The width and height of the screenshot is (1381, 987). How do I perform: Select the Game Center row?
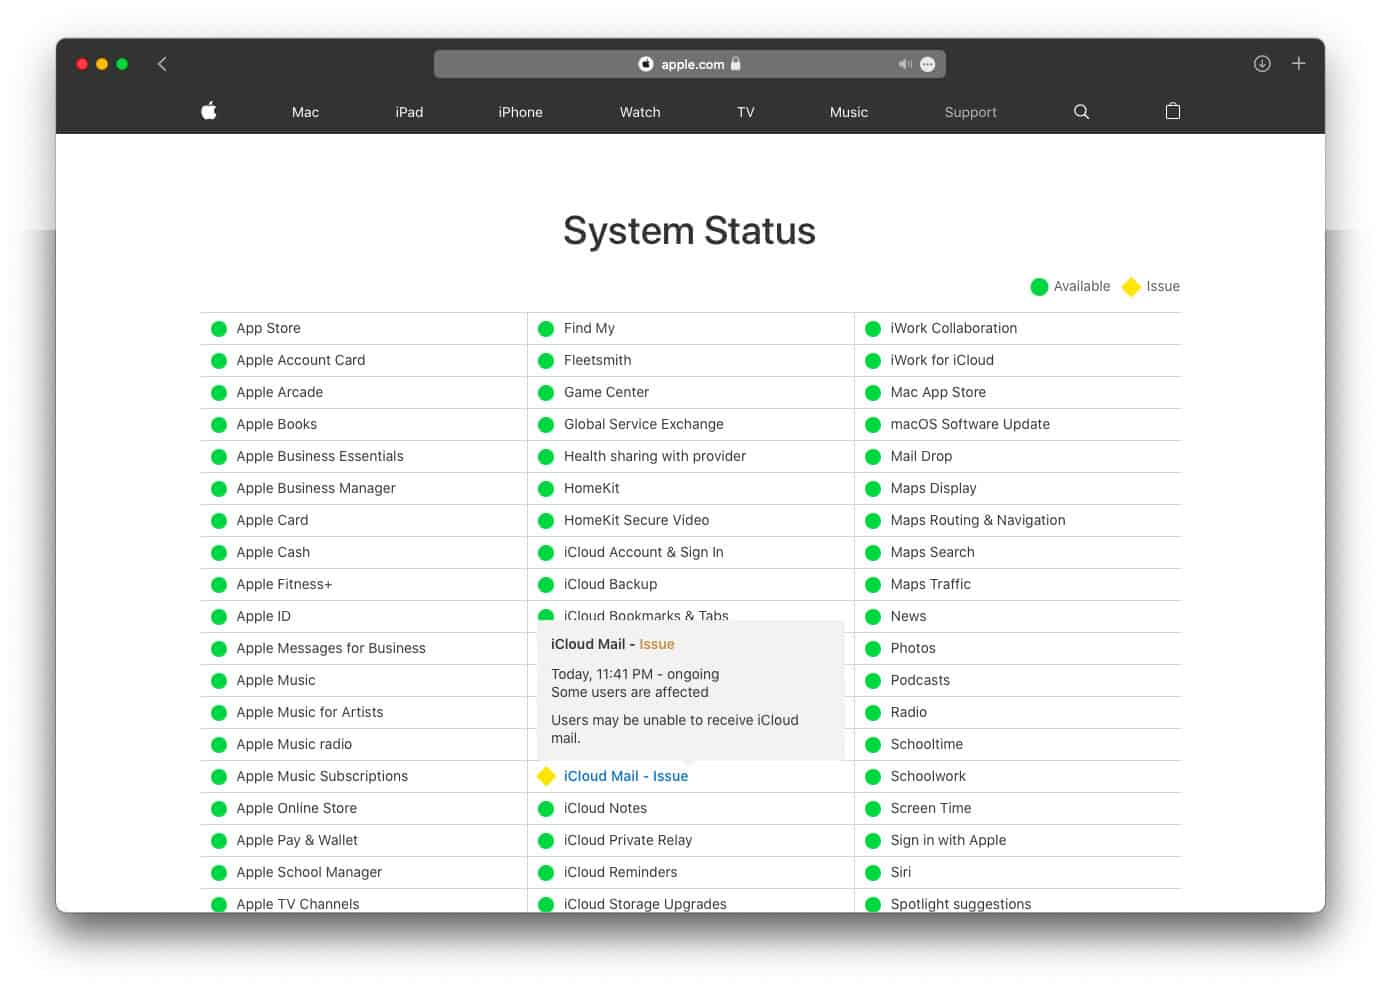(x=691, y=392)
